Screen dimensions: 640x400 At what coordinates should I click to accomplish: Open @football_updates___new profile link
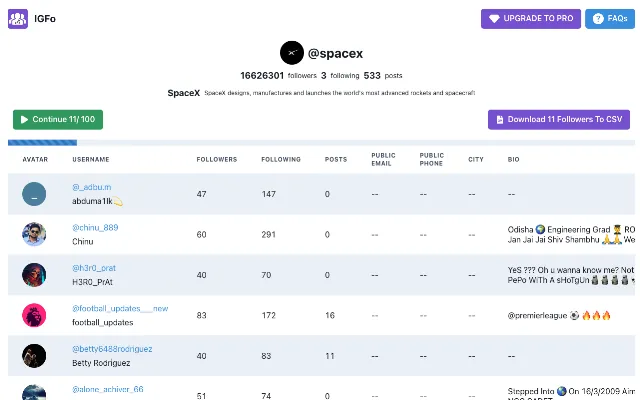pyautogui.click(x=120, y=308)
